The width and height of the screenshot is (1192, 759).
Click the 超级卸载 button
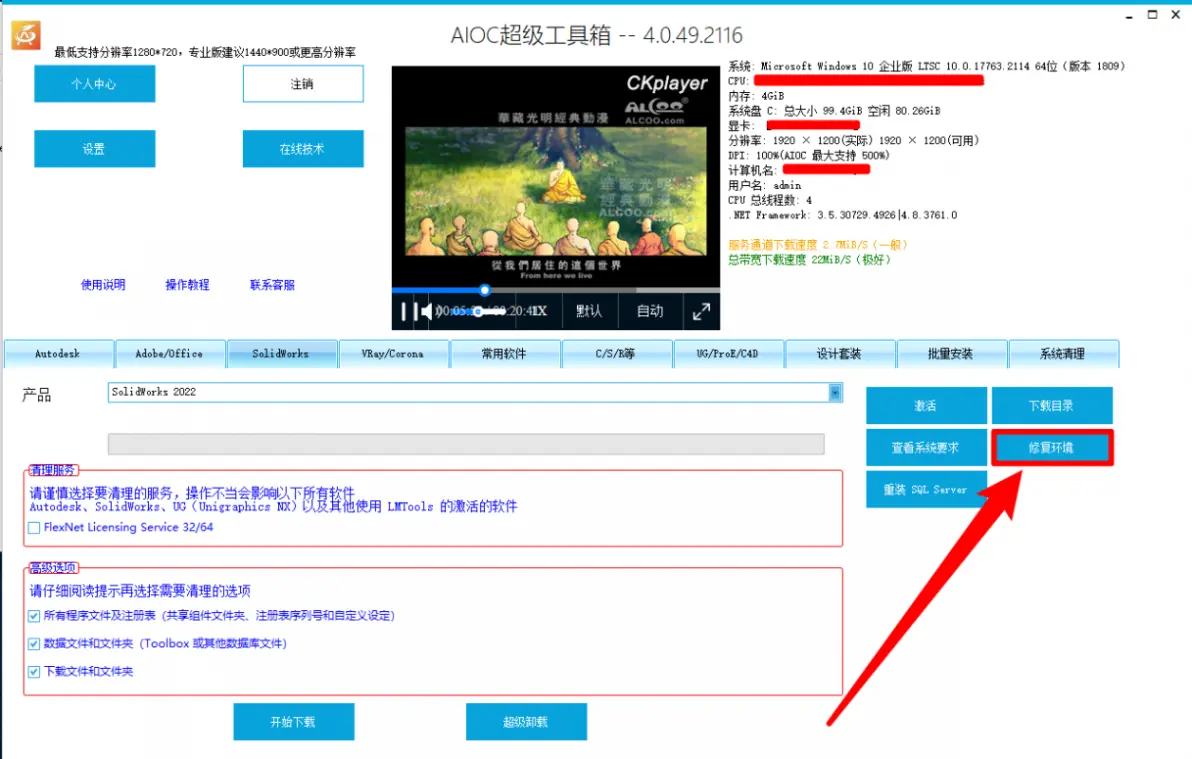click(x=526, y=722)
